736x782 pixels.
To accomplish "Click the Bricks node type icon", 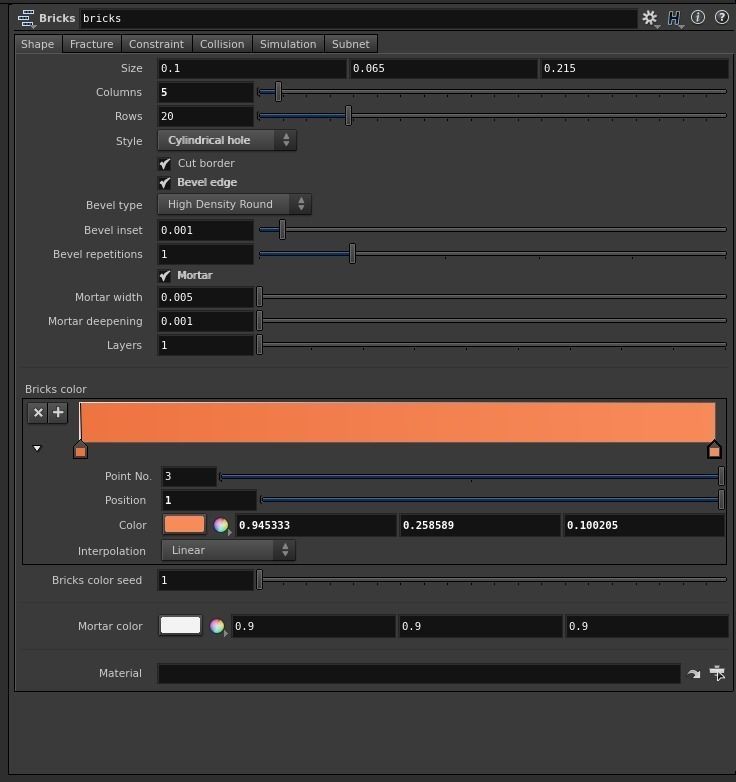I will coord(26,18).
